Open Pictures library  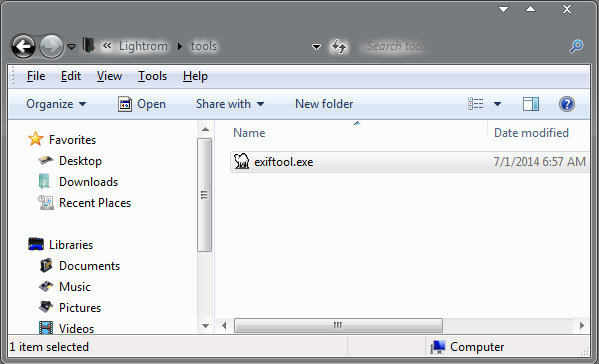coord(80,308)
